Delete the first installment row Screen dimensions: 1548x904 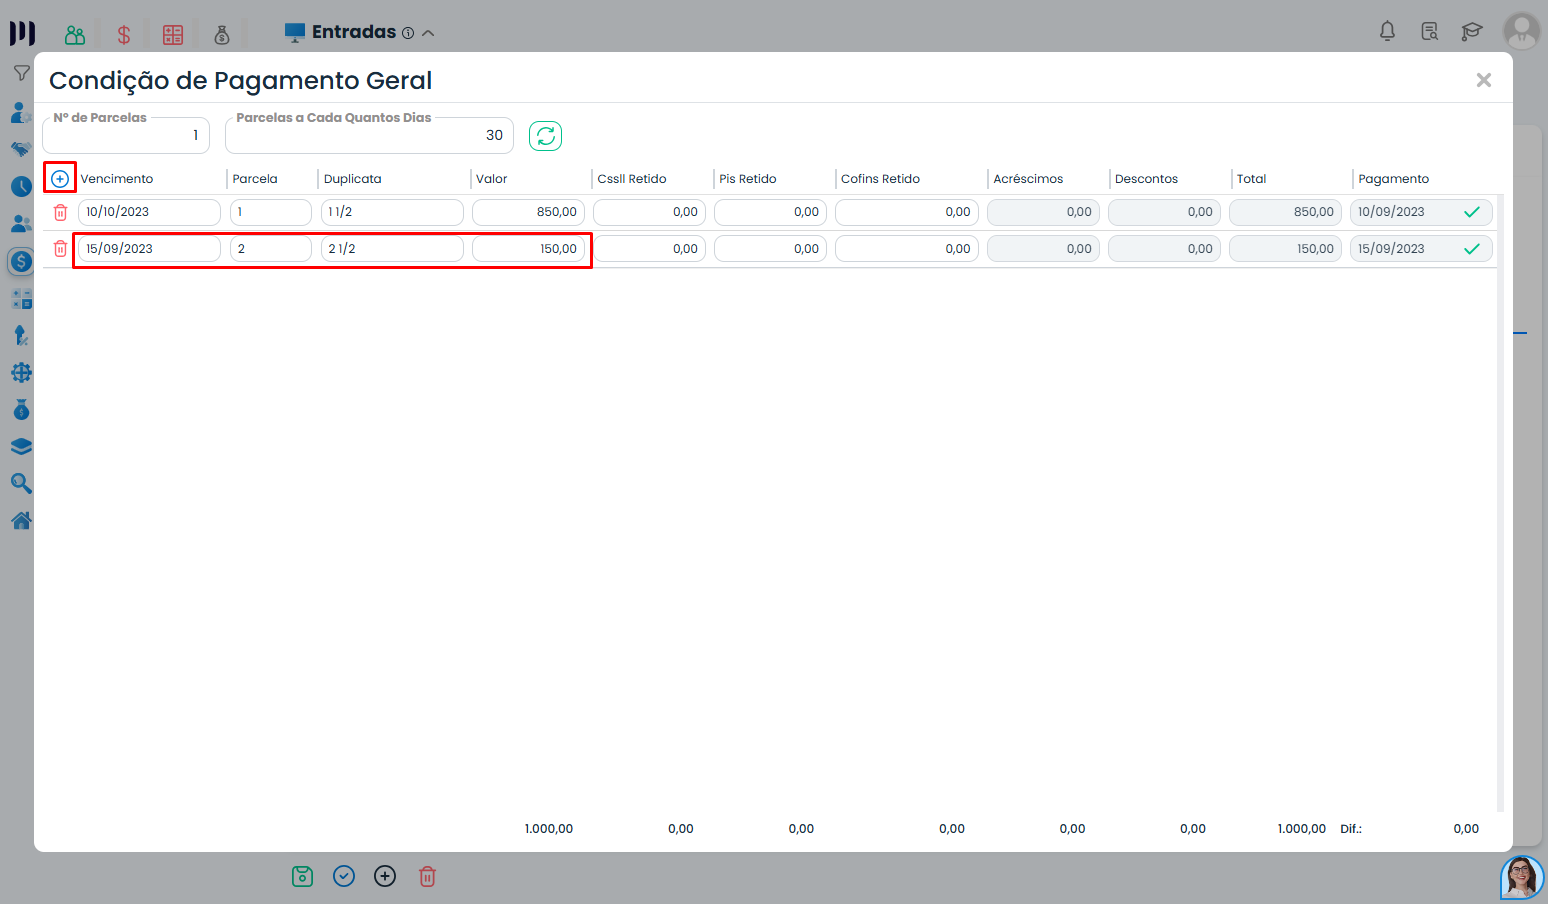pyautogui.click(x=60, y=212)
